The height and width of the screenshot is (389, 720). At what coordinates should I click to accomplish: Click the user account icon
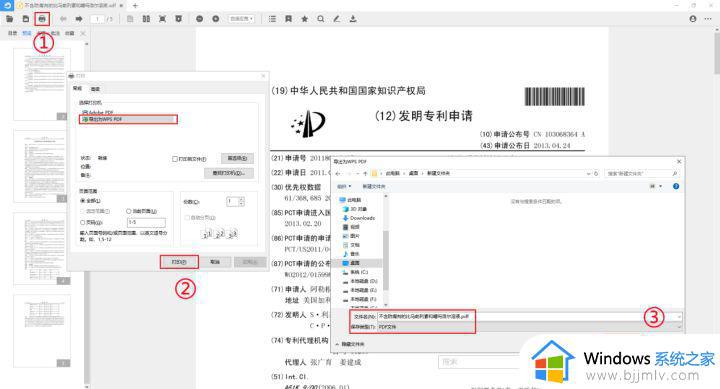pyautogui.click(x=693, y=19)
